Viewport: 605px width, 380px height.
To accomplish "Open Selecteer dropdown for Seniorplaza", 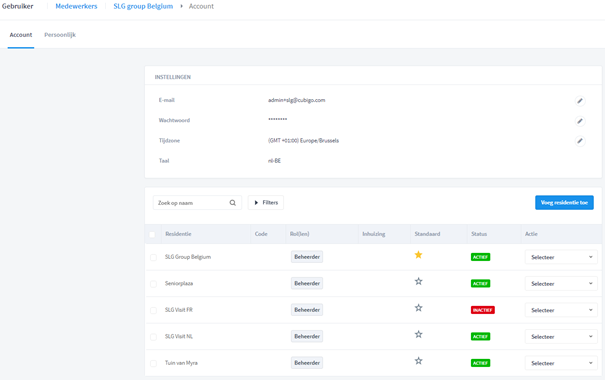I will click(561, 284).
